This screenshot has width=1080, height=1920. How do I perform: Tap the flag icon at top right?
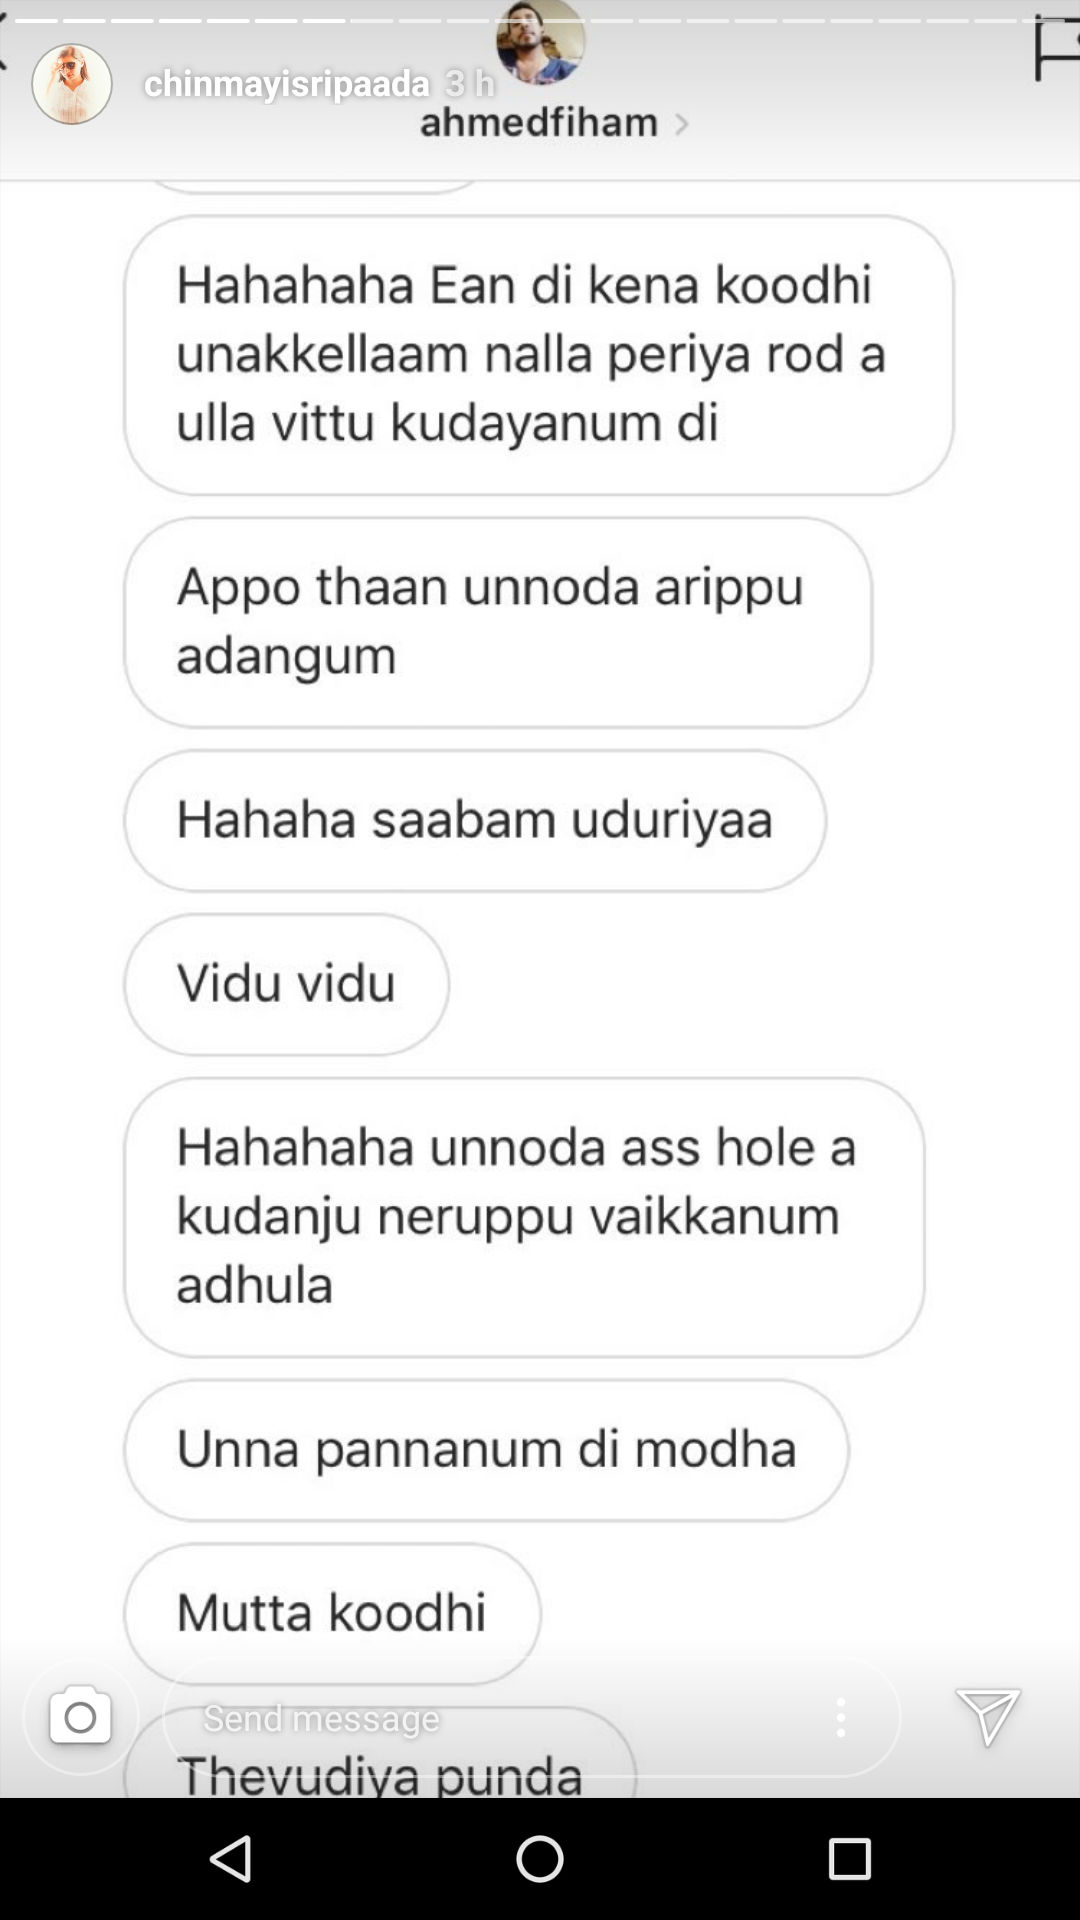point(1056,49)
